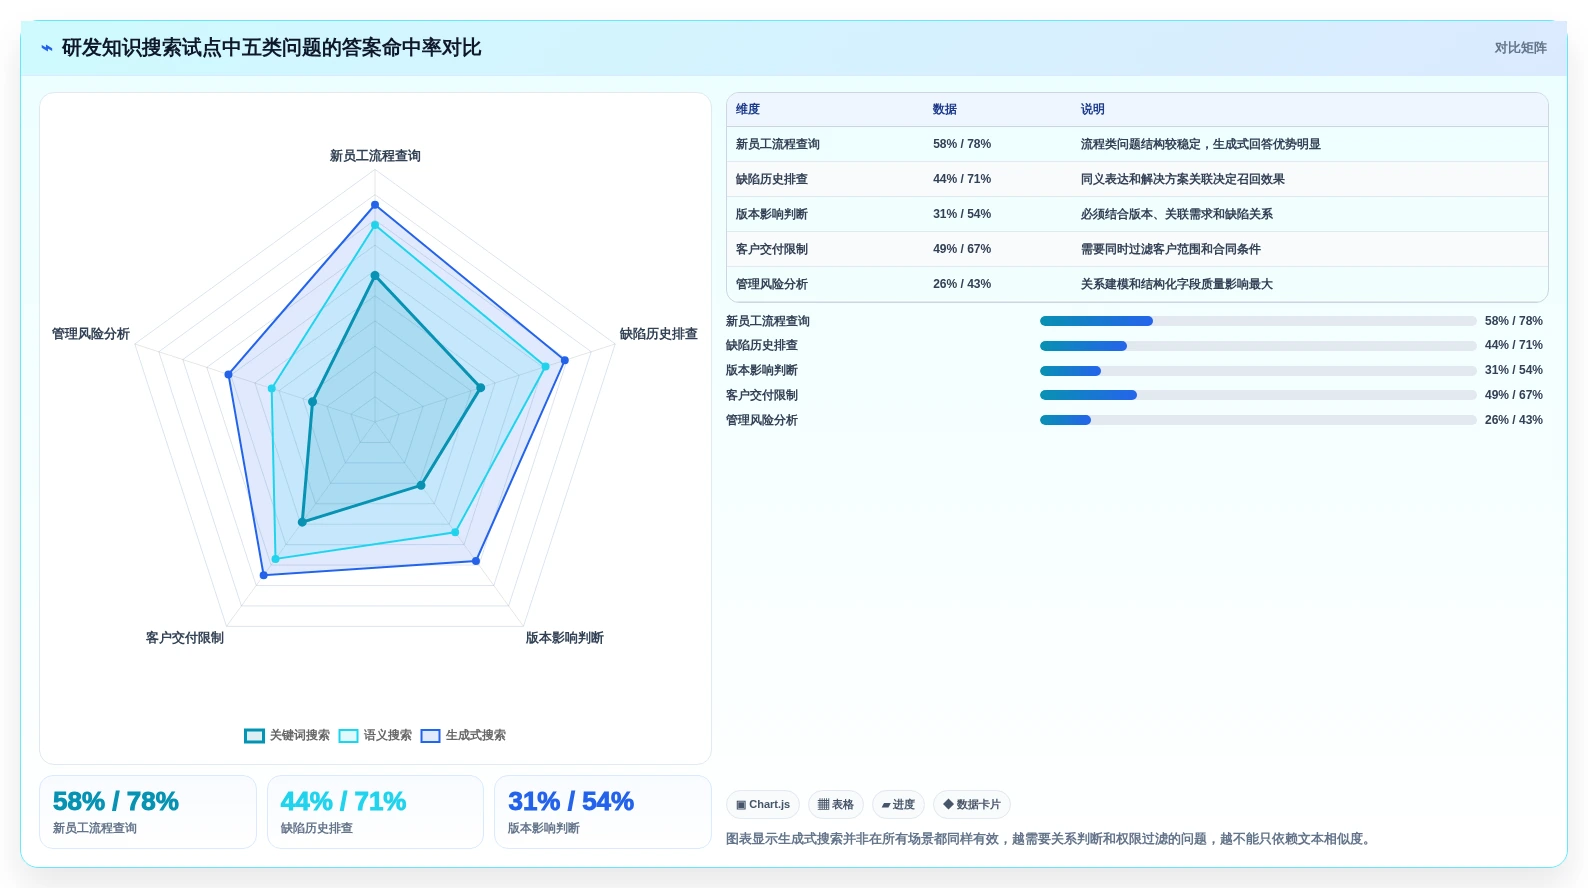Select the 缺陷历史排查 table row cell
This screenshot has height=888, width=1588.
pyautogui.click(x=772, y=179)
